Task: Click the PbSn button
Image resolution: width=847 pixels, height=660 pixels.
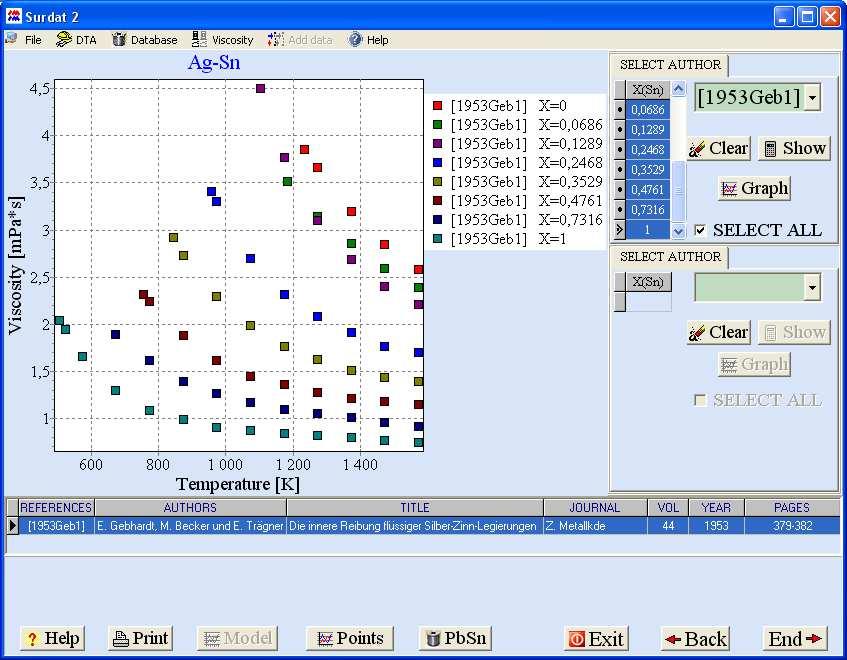Action: point(455,638)
